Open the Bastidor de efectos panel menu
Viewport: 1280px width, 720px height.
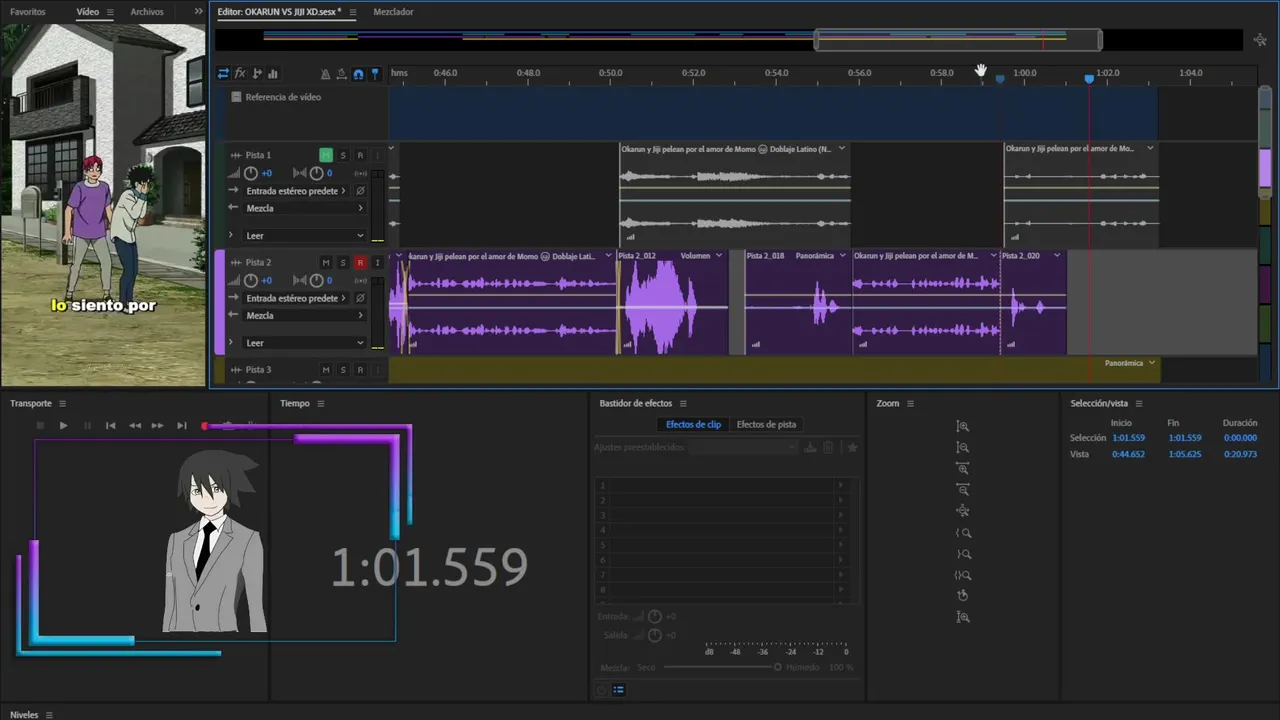683,403
